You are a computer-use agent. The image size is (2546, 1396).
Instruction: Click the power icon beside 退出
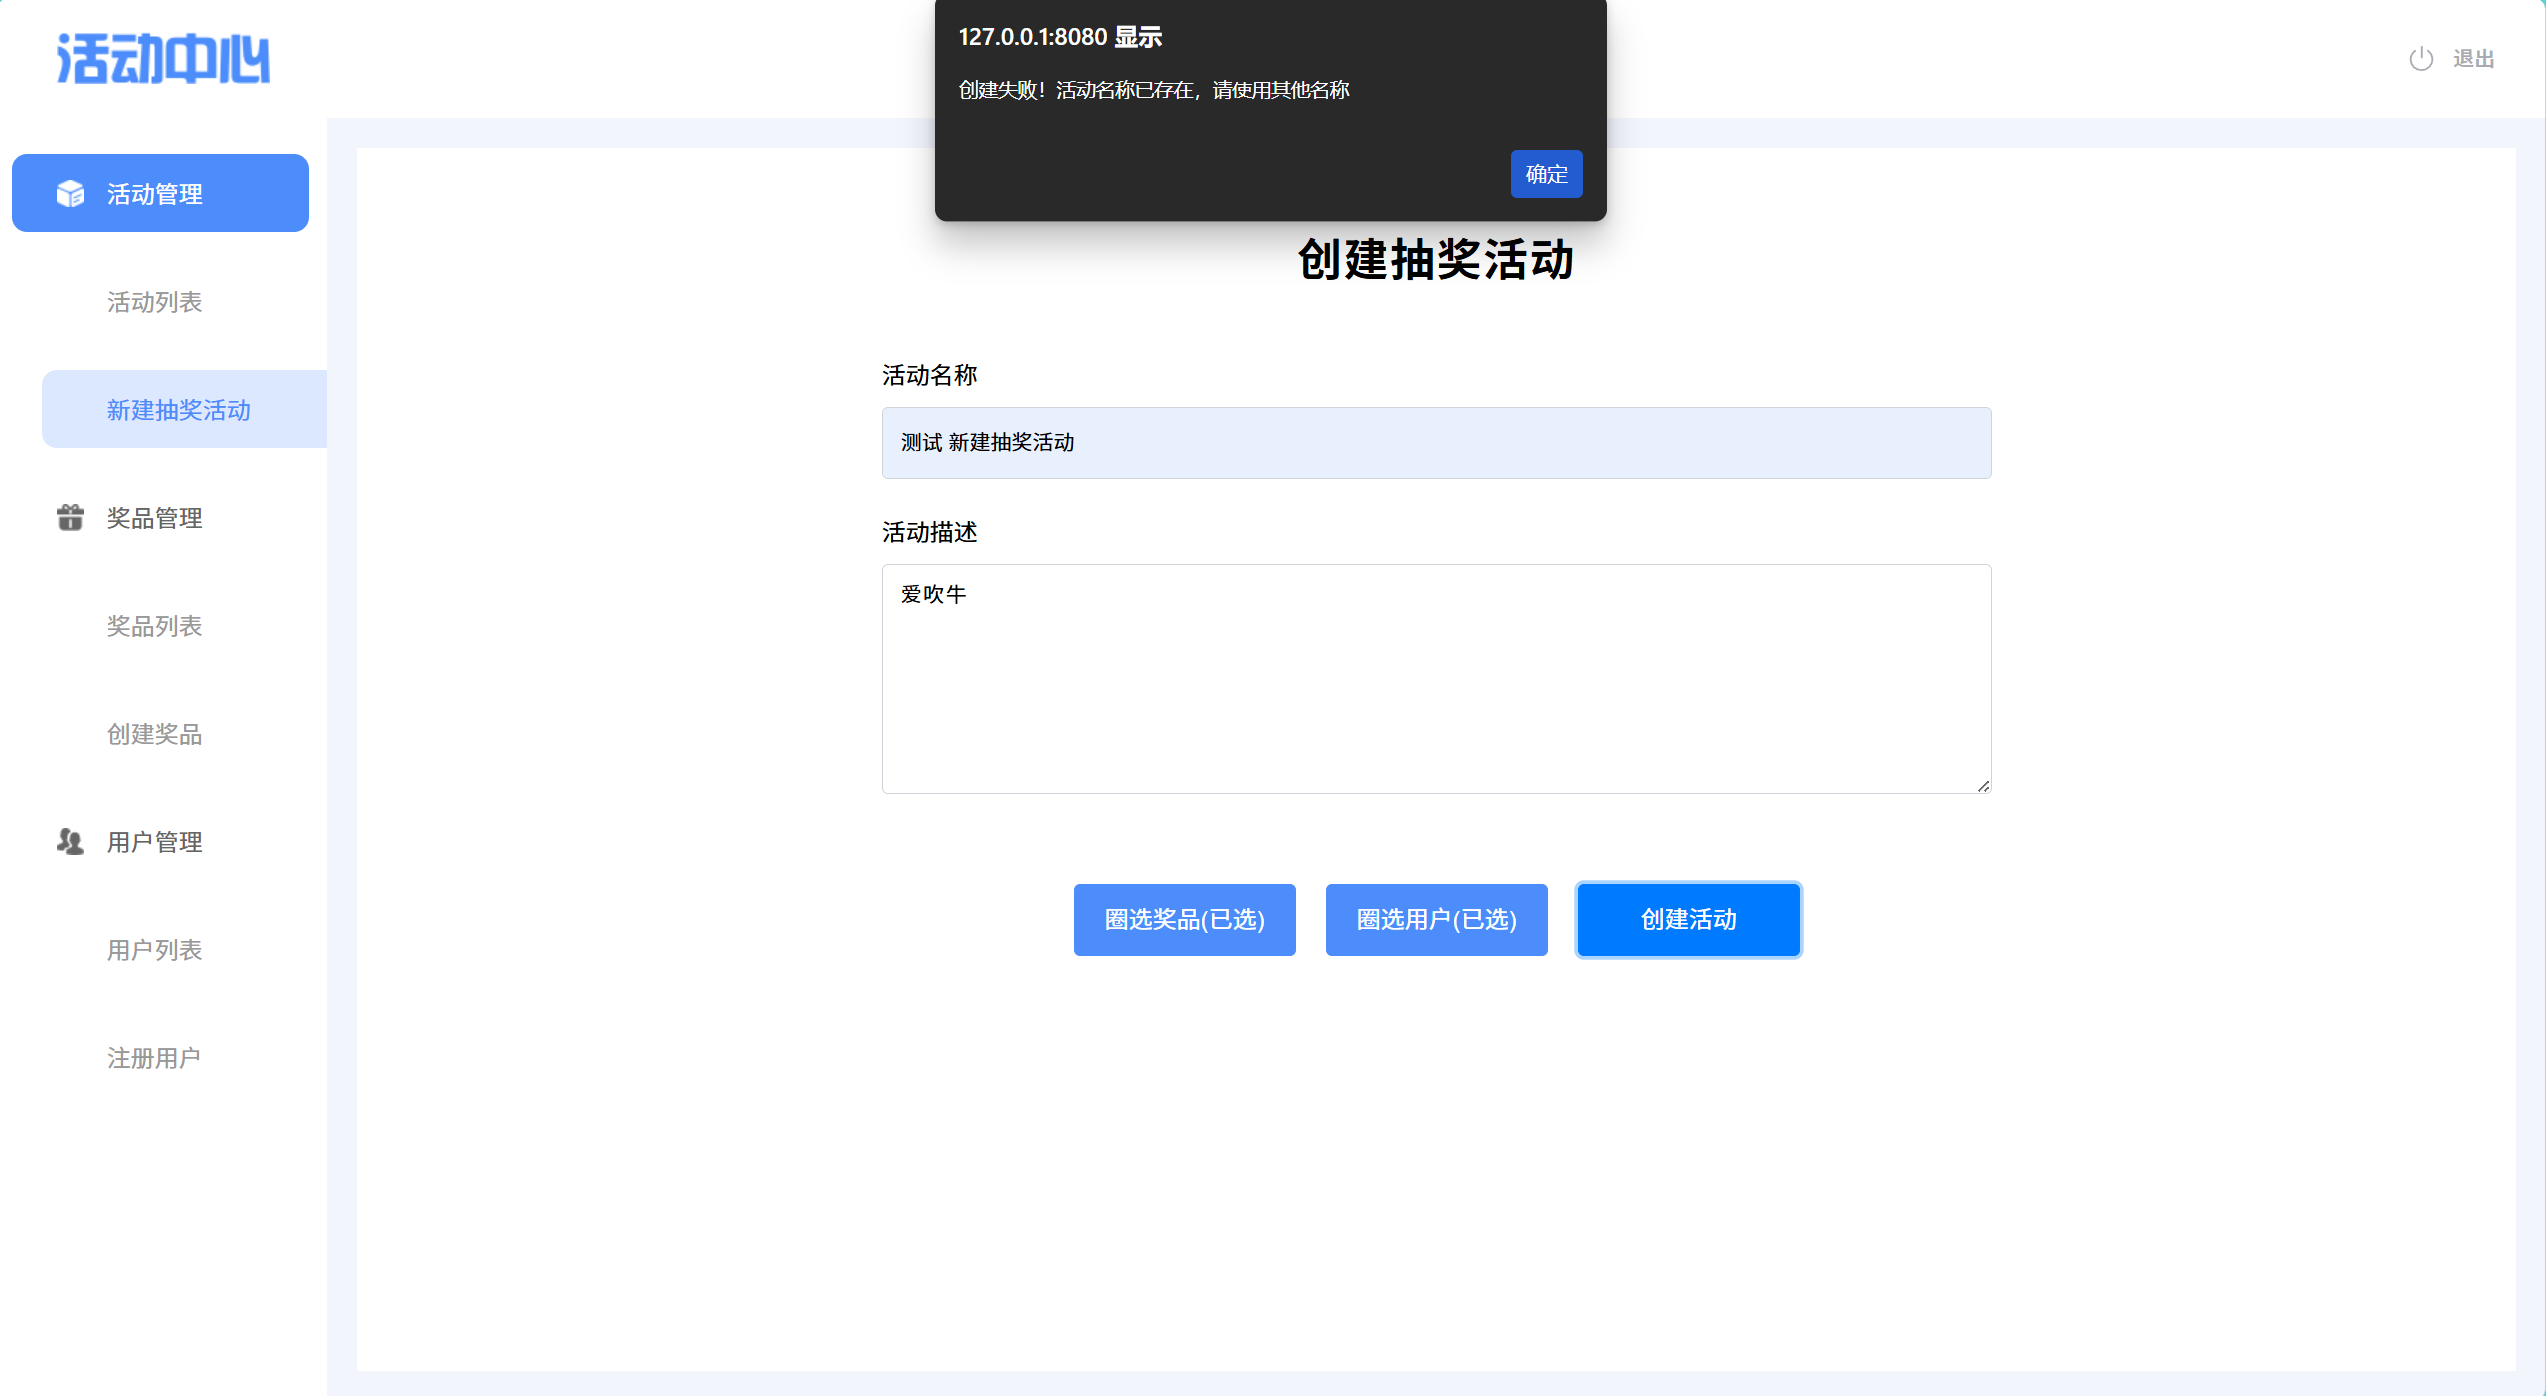tap(2420, 59)
